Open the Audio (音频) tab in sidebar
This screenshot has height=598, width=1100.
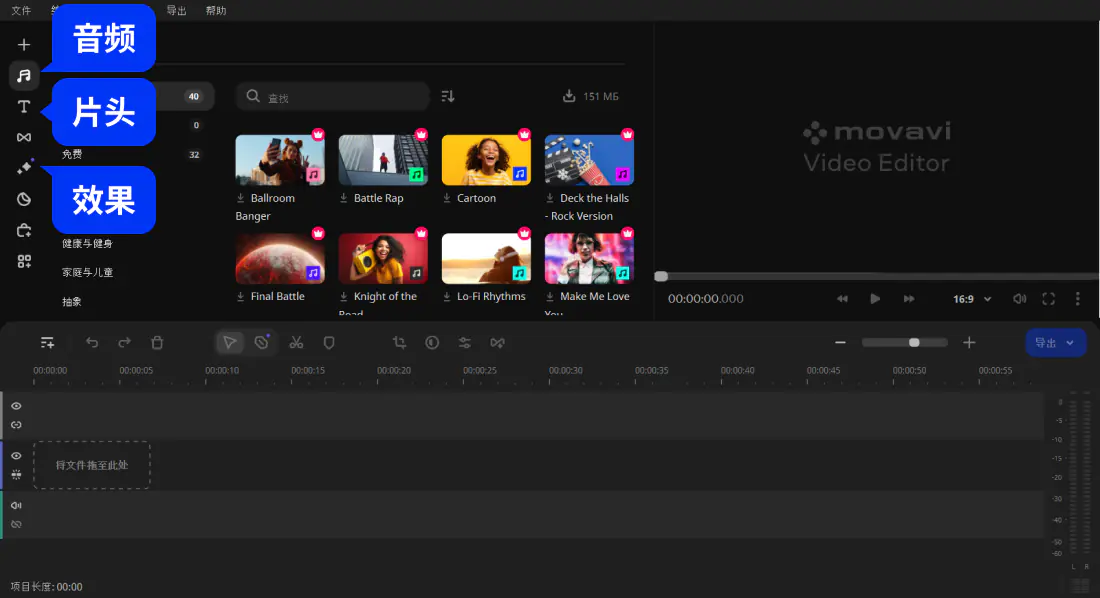click(24, 75)
